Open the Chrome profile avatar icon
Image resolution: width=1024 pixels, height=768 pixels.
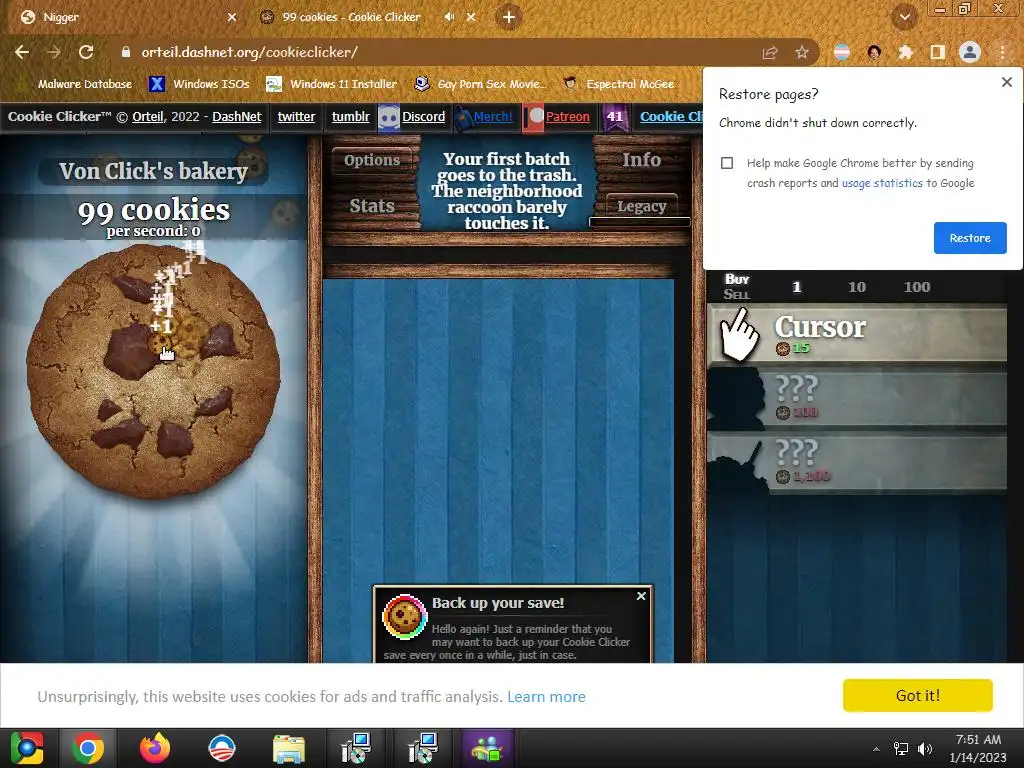tap(970, 52)
